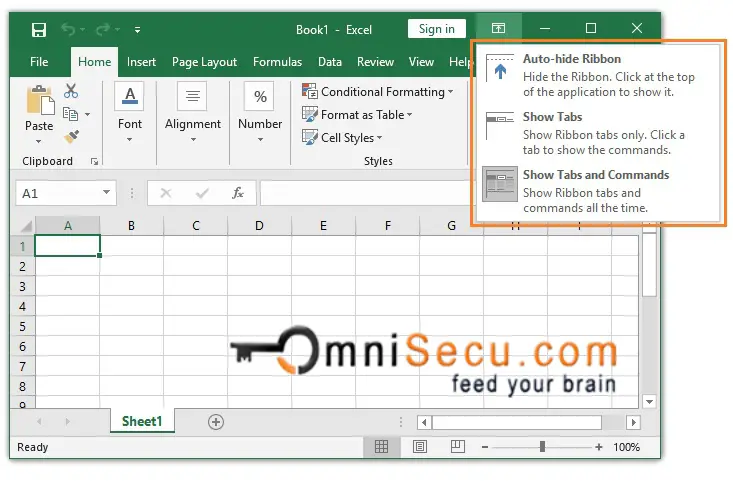This screenshot has width=733, height=481.
Task: Switch to Page Break Preview icon
Action: point(458,446)
